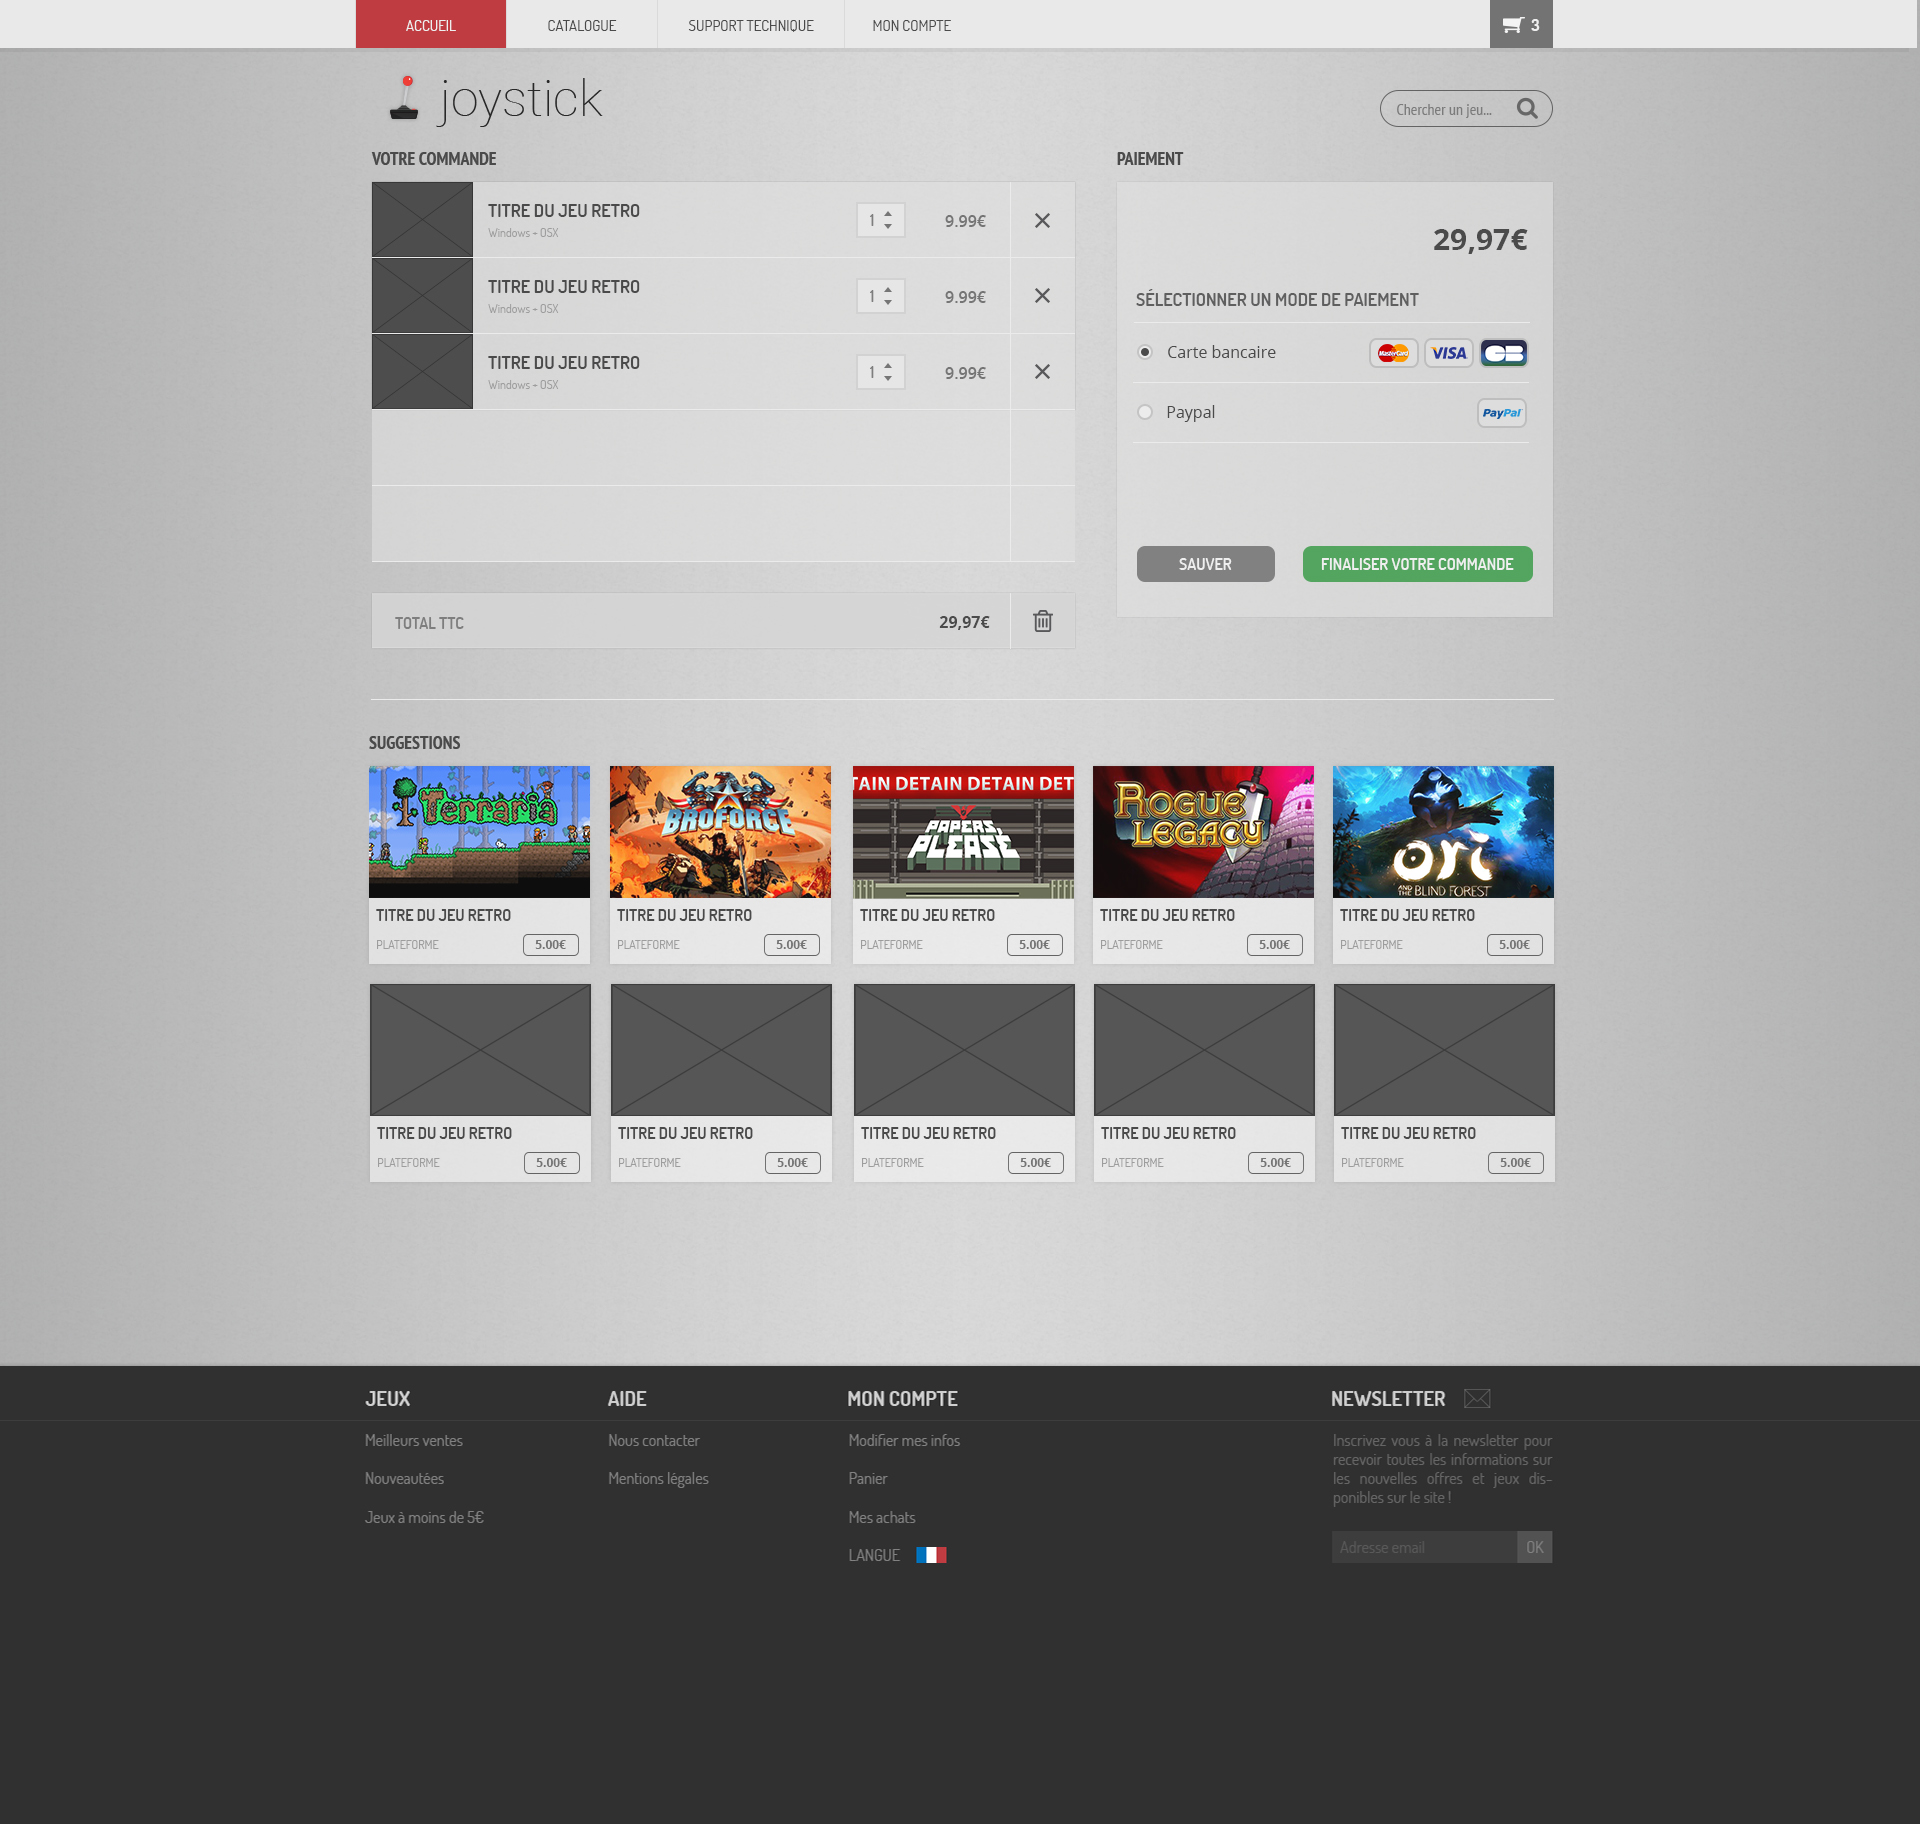The image size is (1920, 1824).
Task: Empty cart with trash icon
Action: tap(1042, 621)
